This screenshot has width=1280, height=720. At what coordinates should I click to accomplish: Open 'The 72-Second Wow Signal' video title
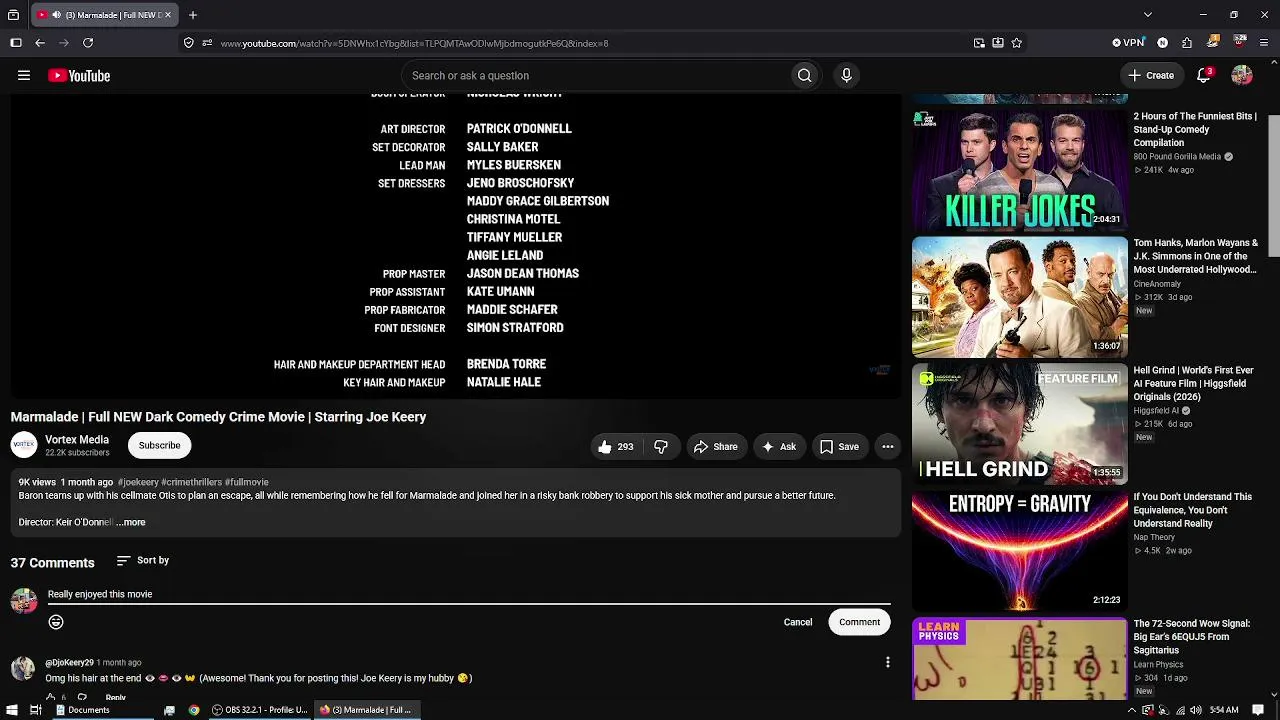pyautogui.click(x=1192, y=637)
